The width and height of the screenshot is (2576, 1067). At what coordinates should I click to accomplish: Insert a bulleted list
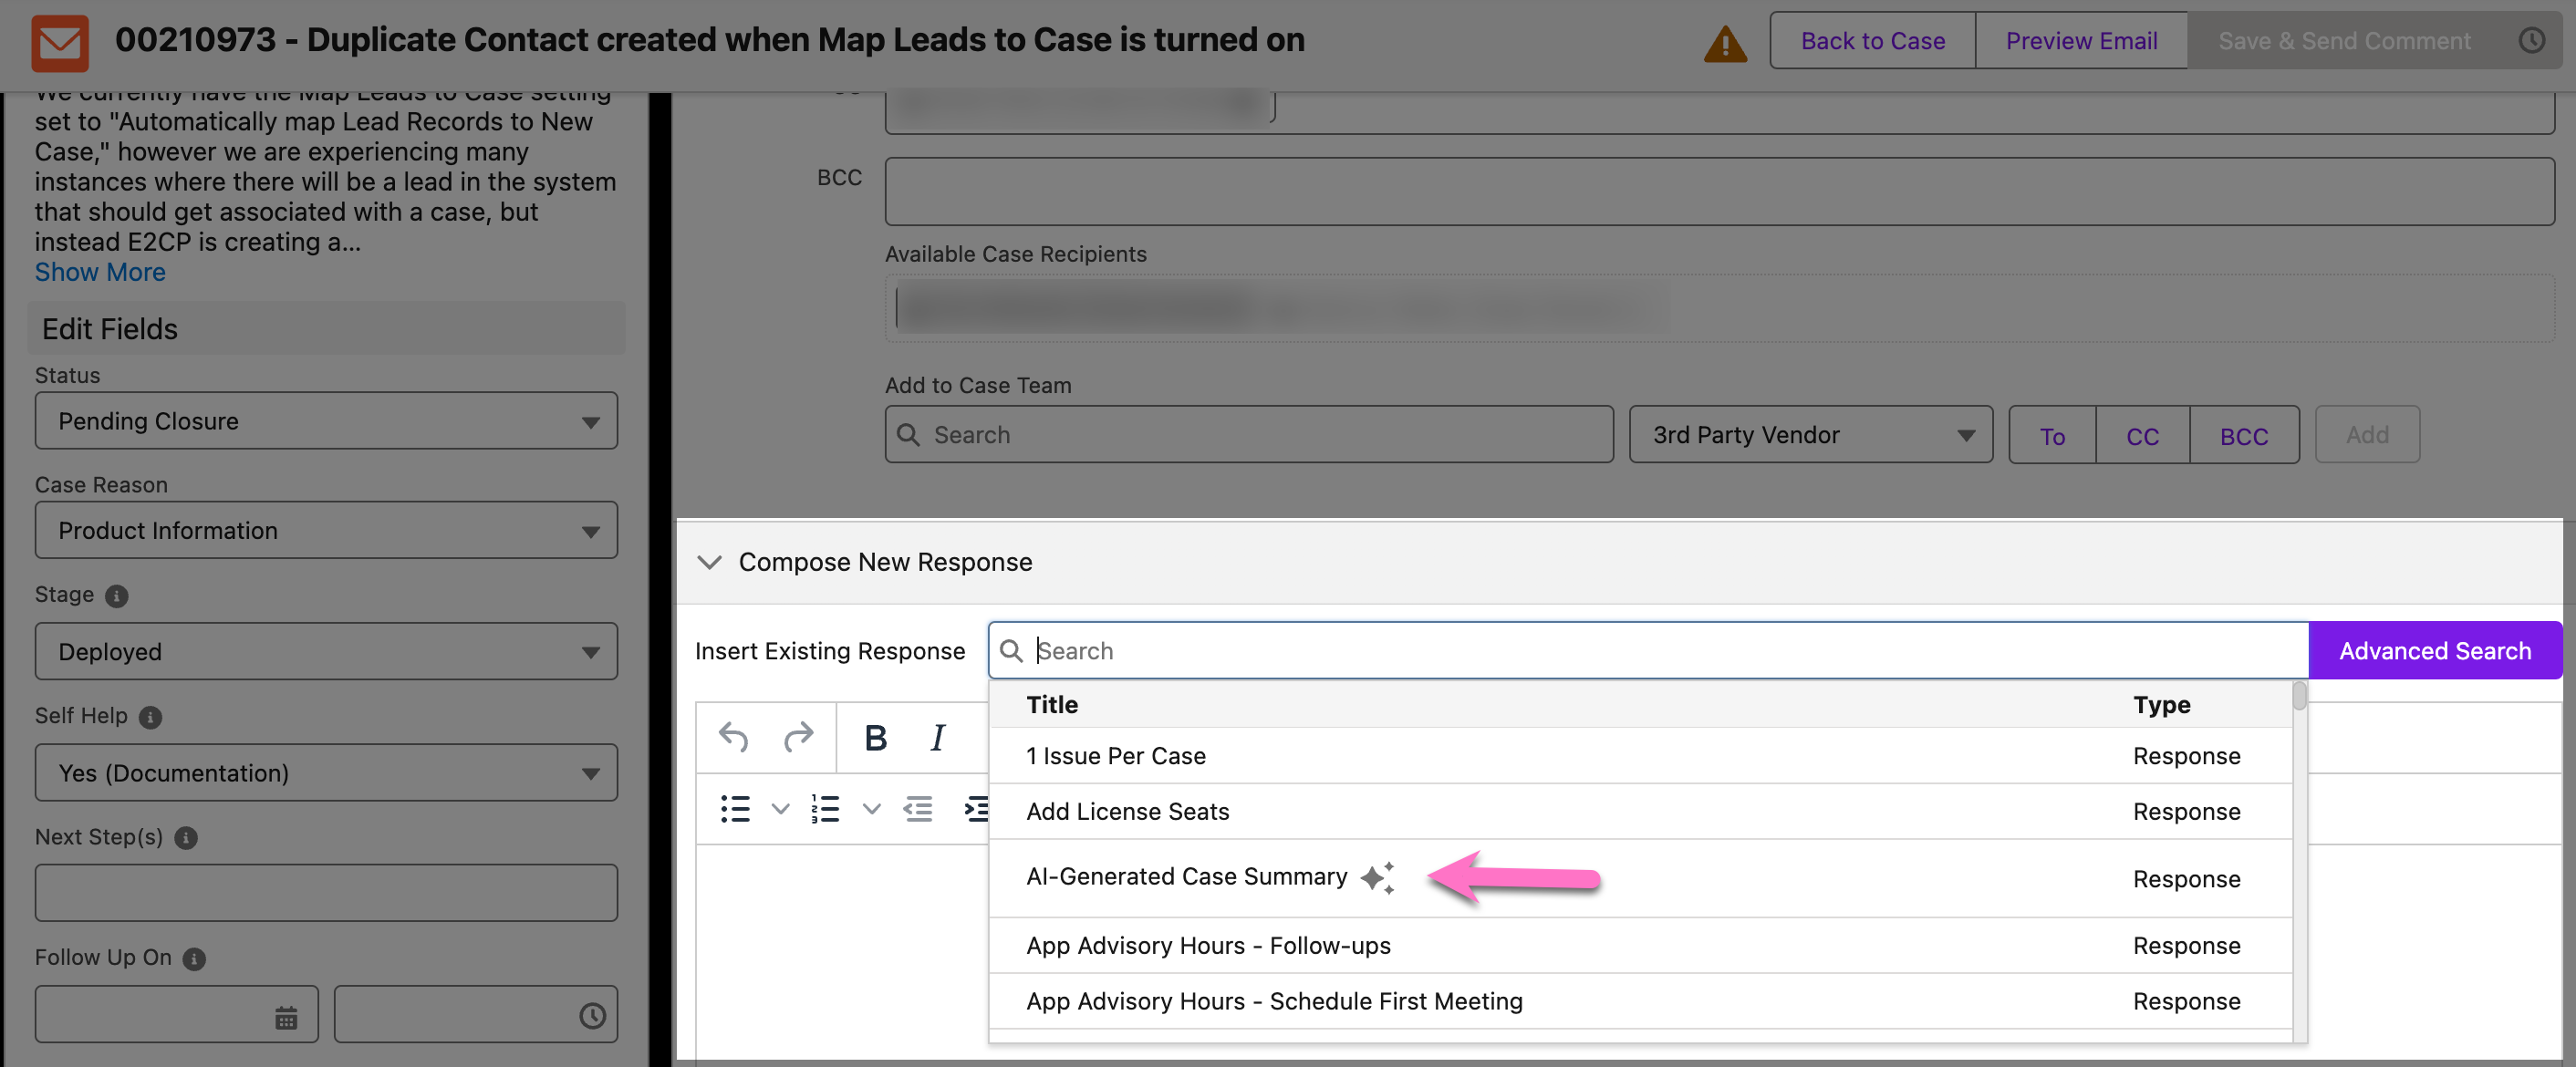pos(735,809)
